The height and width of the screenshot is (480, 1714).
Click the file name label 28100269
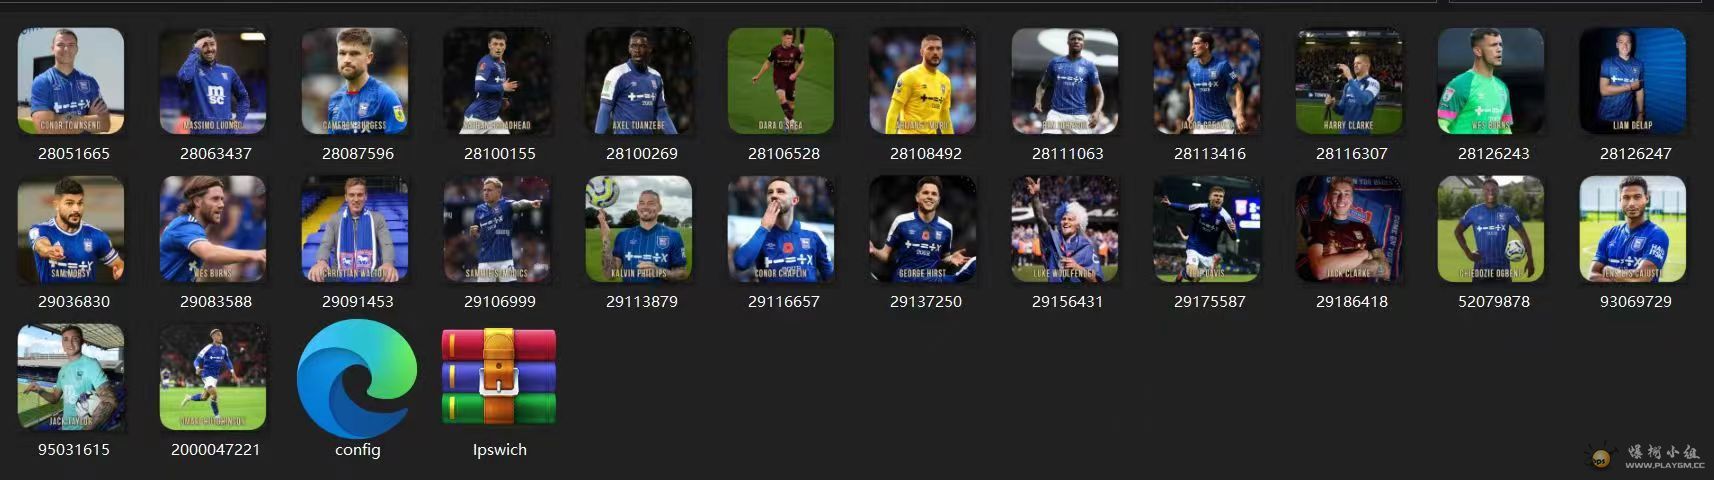tap(642, 153)
